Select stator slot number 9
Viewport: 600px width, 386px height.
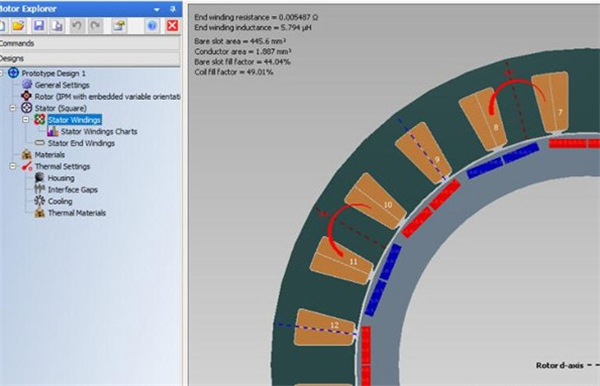pyautogui.click(x=423, y=153)
